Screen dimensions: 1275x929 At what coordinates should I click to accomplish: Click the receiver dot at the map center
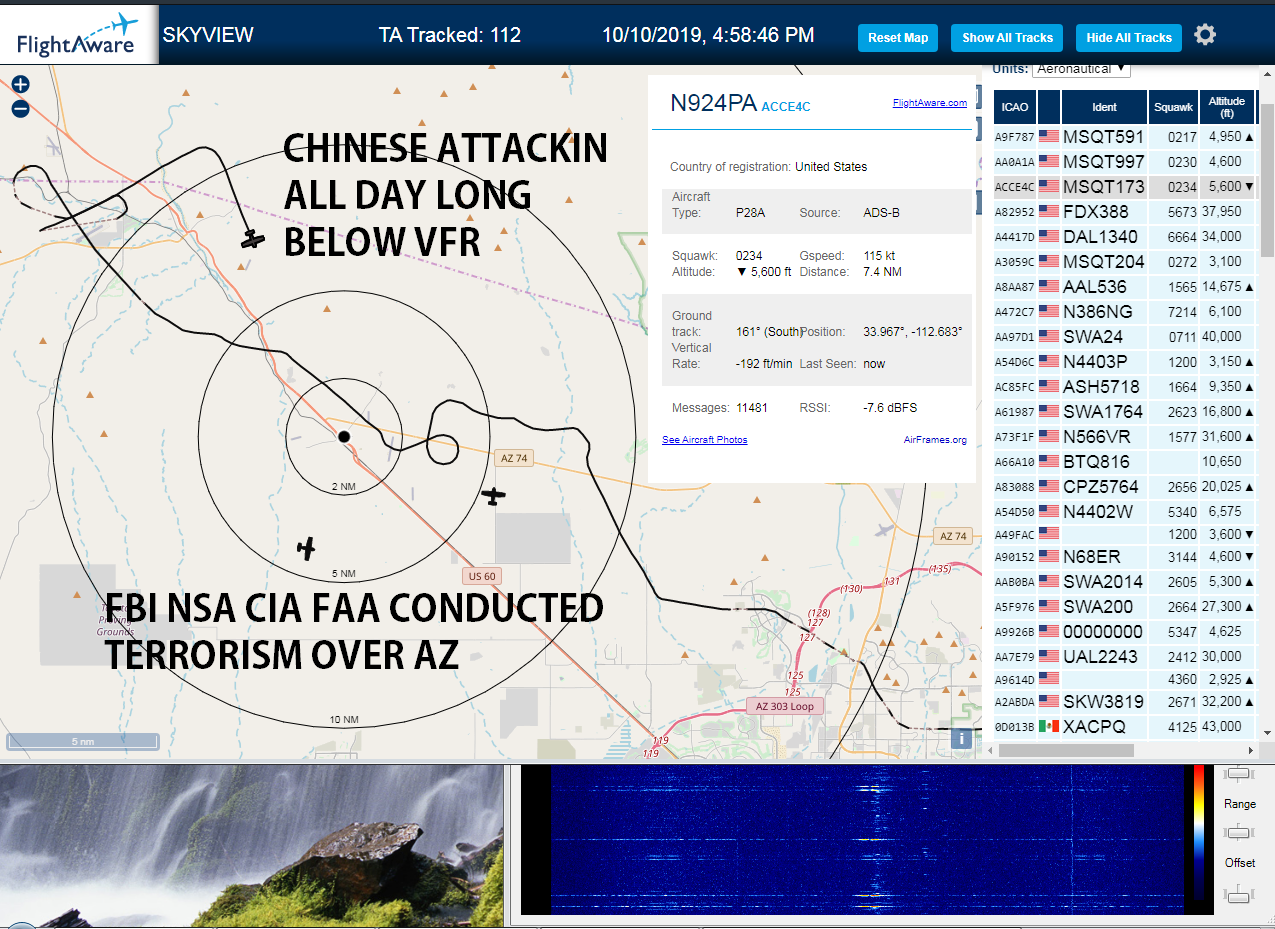344,437
